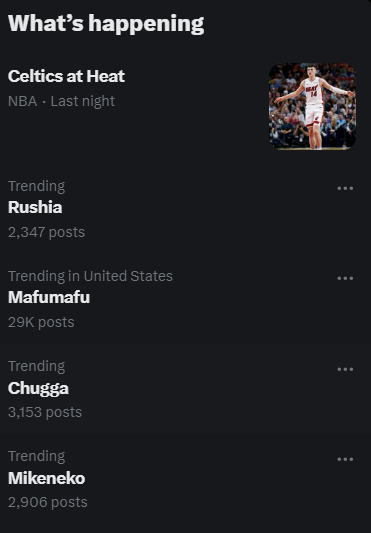The image size is (371, 533).
Task: View the Rushia trending topic
Action: pyautogui.click(x=35, y=207)
